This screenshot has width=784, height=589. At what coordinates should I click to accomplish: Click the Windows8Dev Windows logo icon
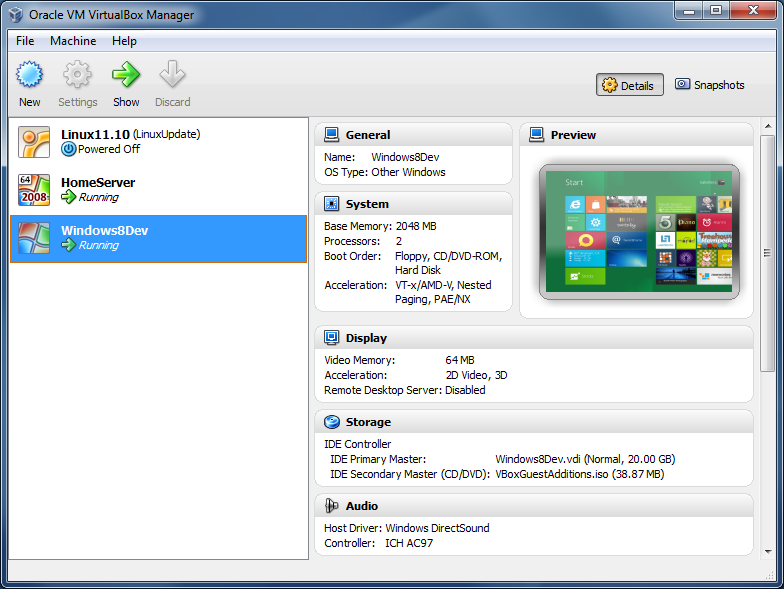(x=34, y=238)
